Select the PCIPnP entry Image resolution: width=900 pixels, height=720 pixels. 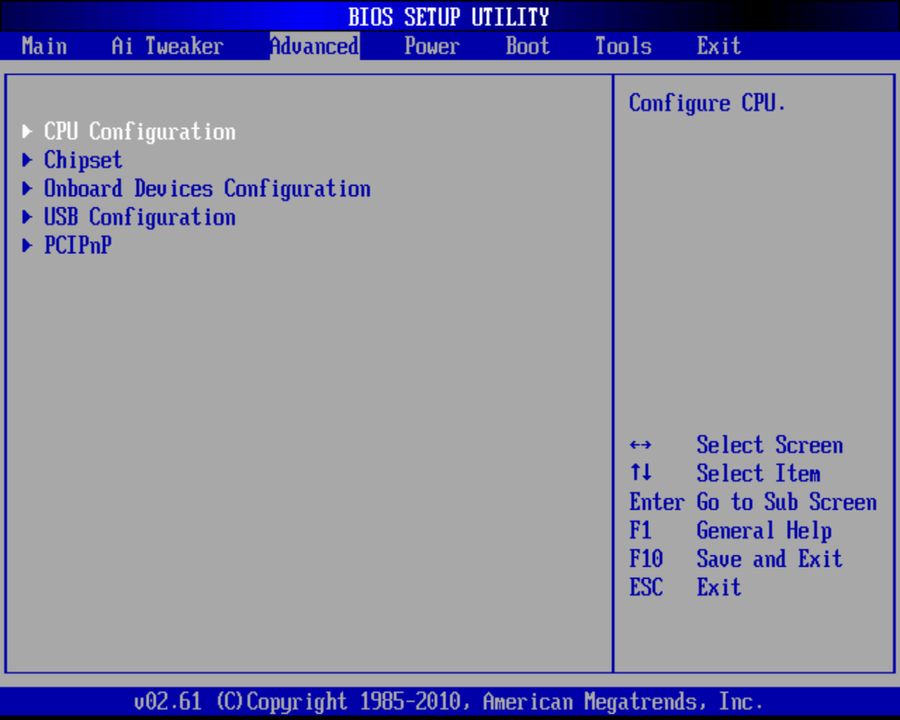coord(77,245)
